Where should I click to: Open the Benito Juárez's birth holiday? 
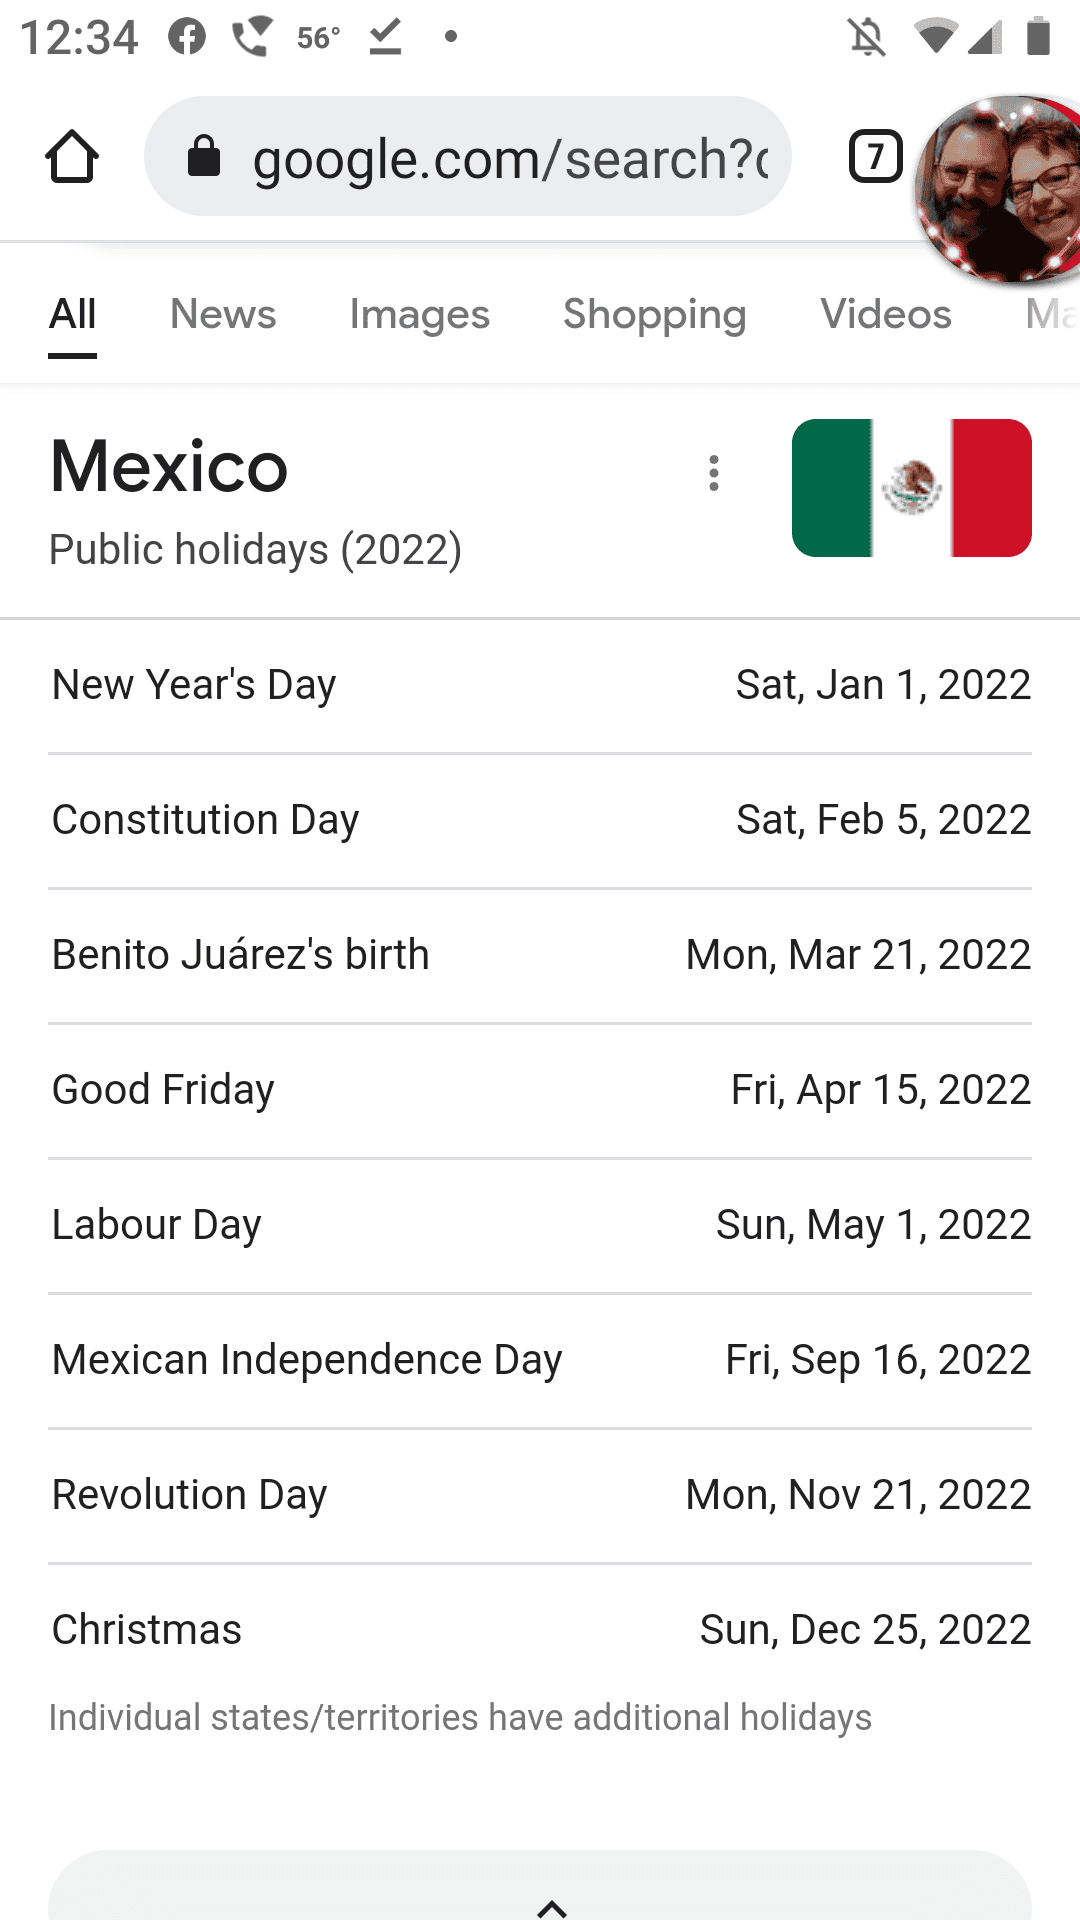(x=540, y=955)
